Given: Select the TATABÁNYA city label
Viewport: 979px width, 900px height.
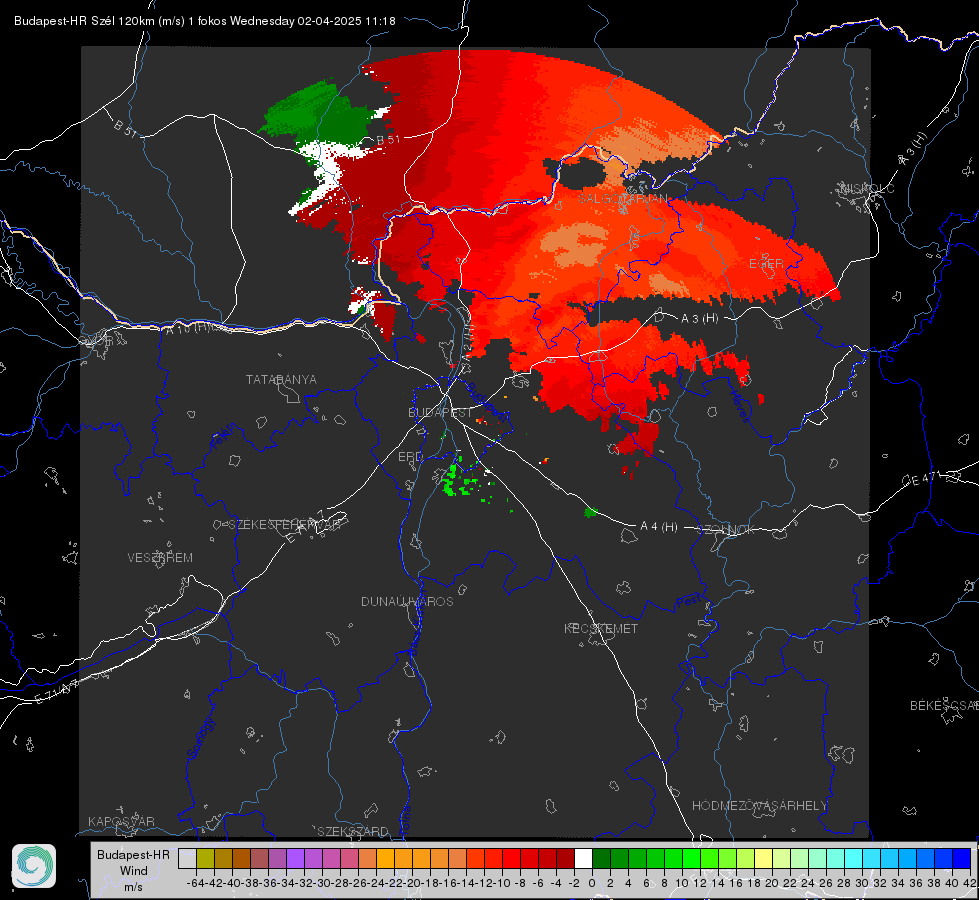Looking at the screenshot, I should [281, 379].
